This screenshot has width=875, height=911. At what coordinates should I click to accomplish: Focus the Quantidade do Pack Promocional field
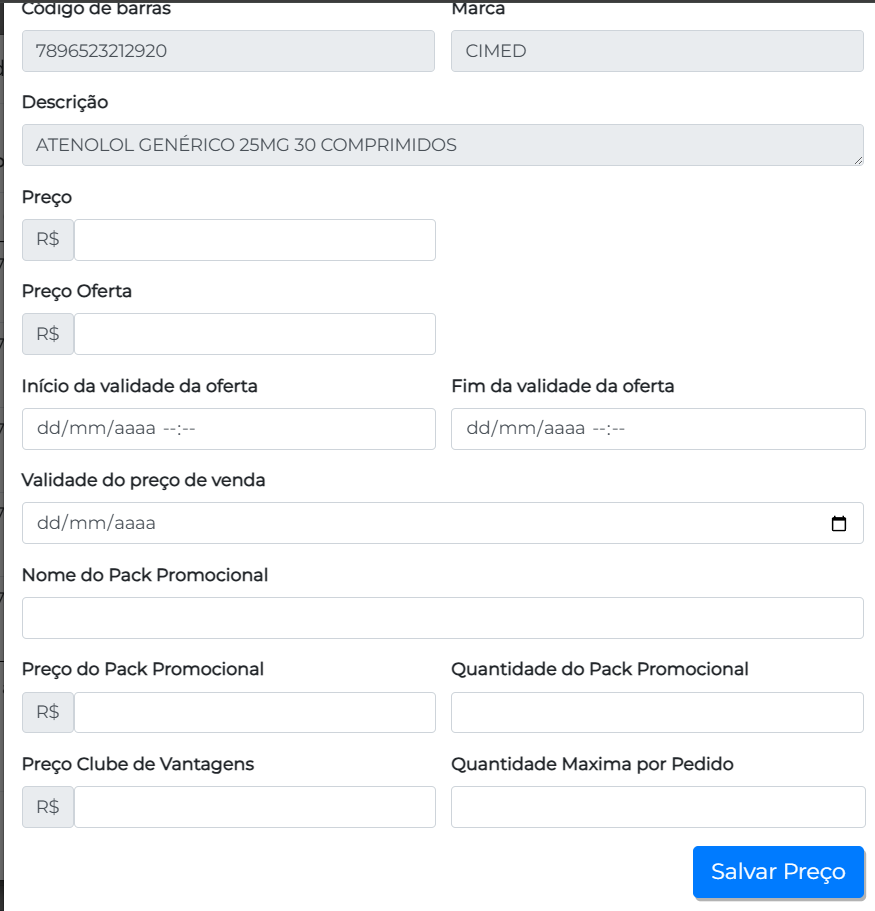coord(657,712)
